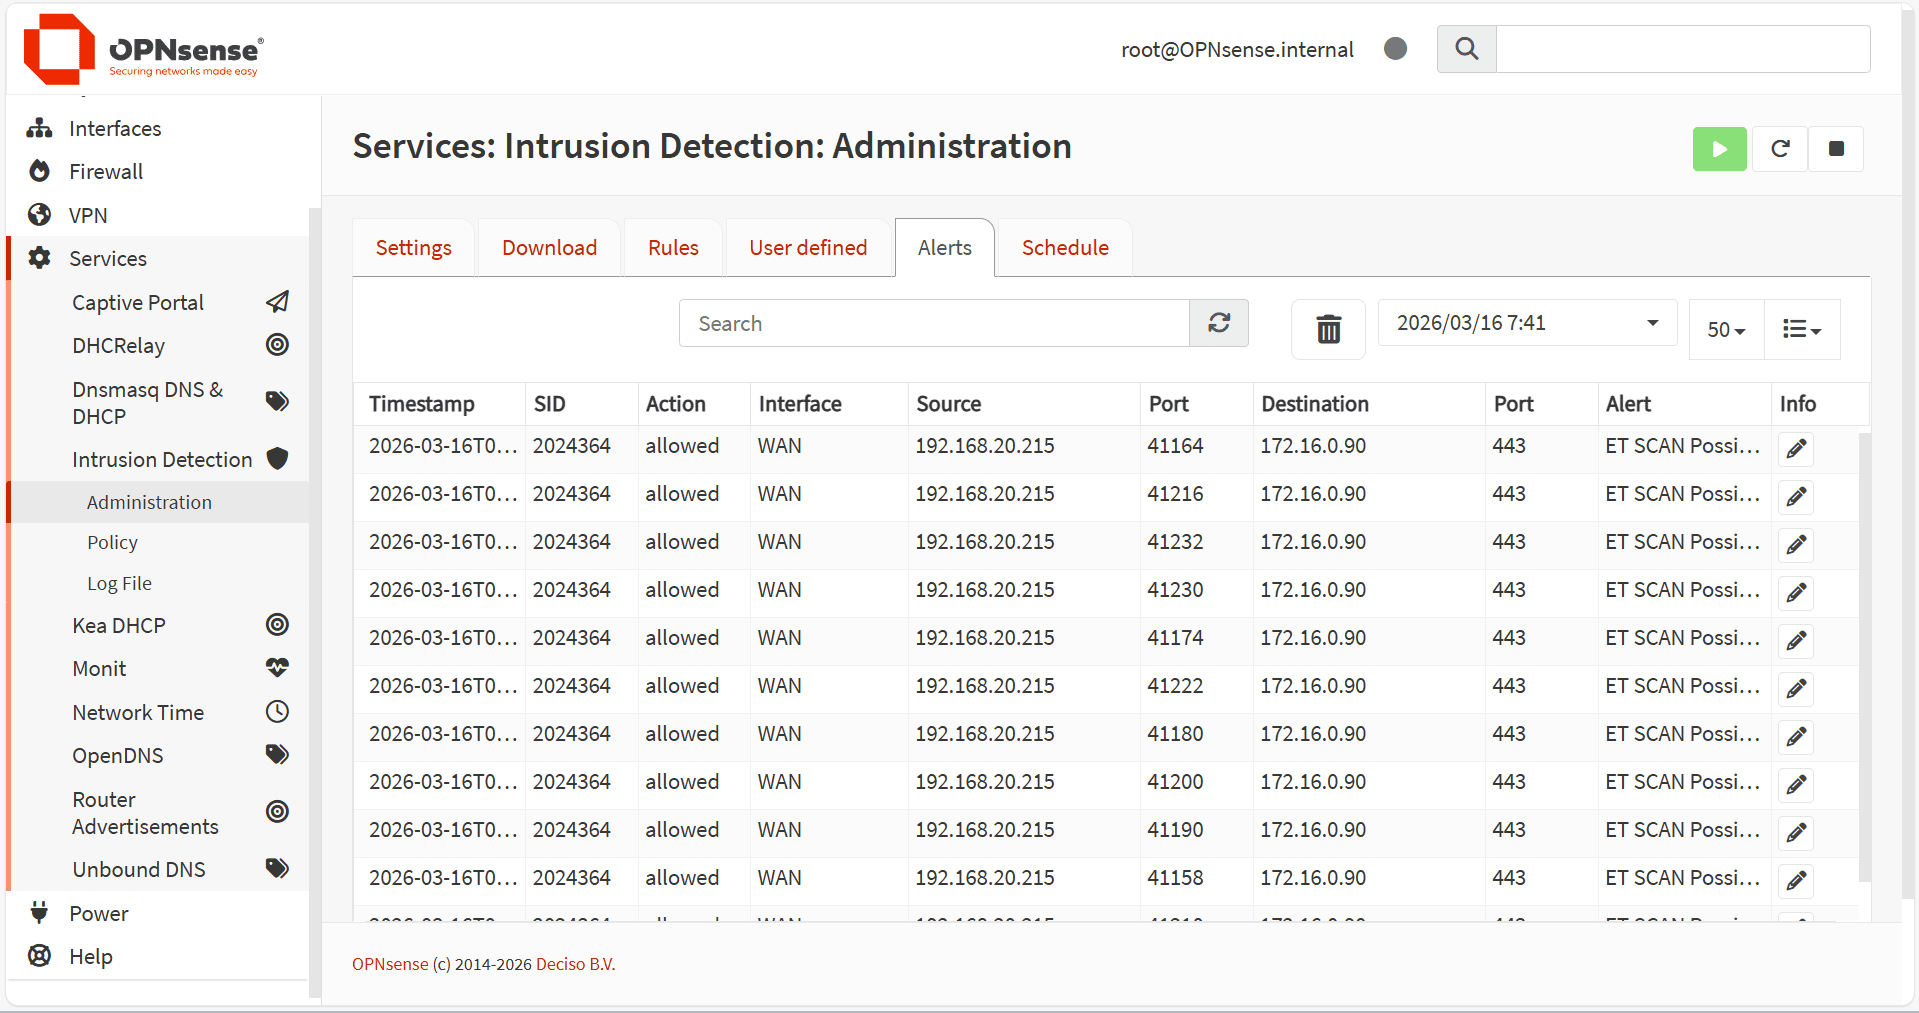1919x1013 pixels.
Task: Open info for the port 41164 alert
Action: coord(1795,449)
